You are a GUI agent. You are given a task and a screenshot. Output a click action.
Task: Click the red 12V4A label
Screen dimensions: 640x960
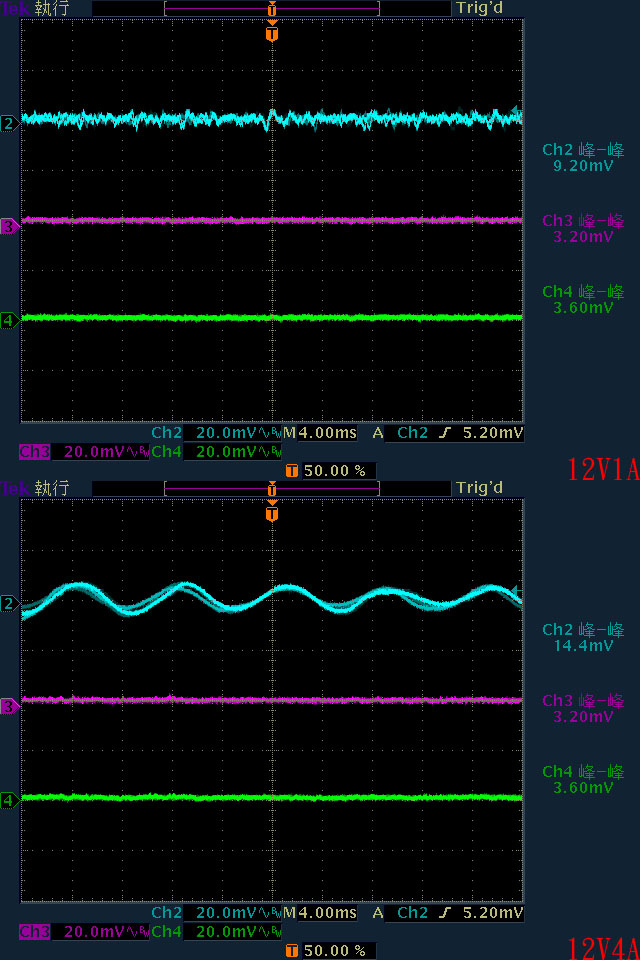pos(603,948)
